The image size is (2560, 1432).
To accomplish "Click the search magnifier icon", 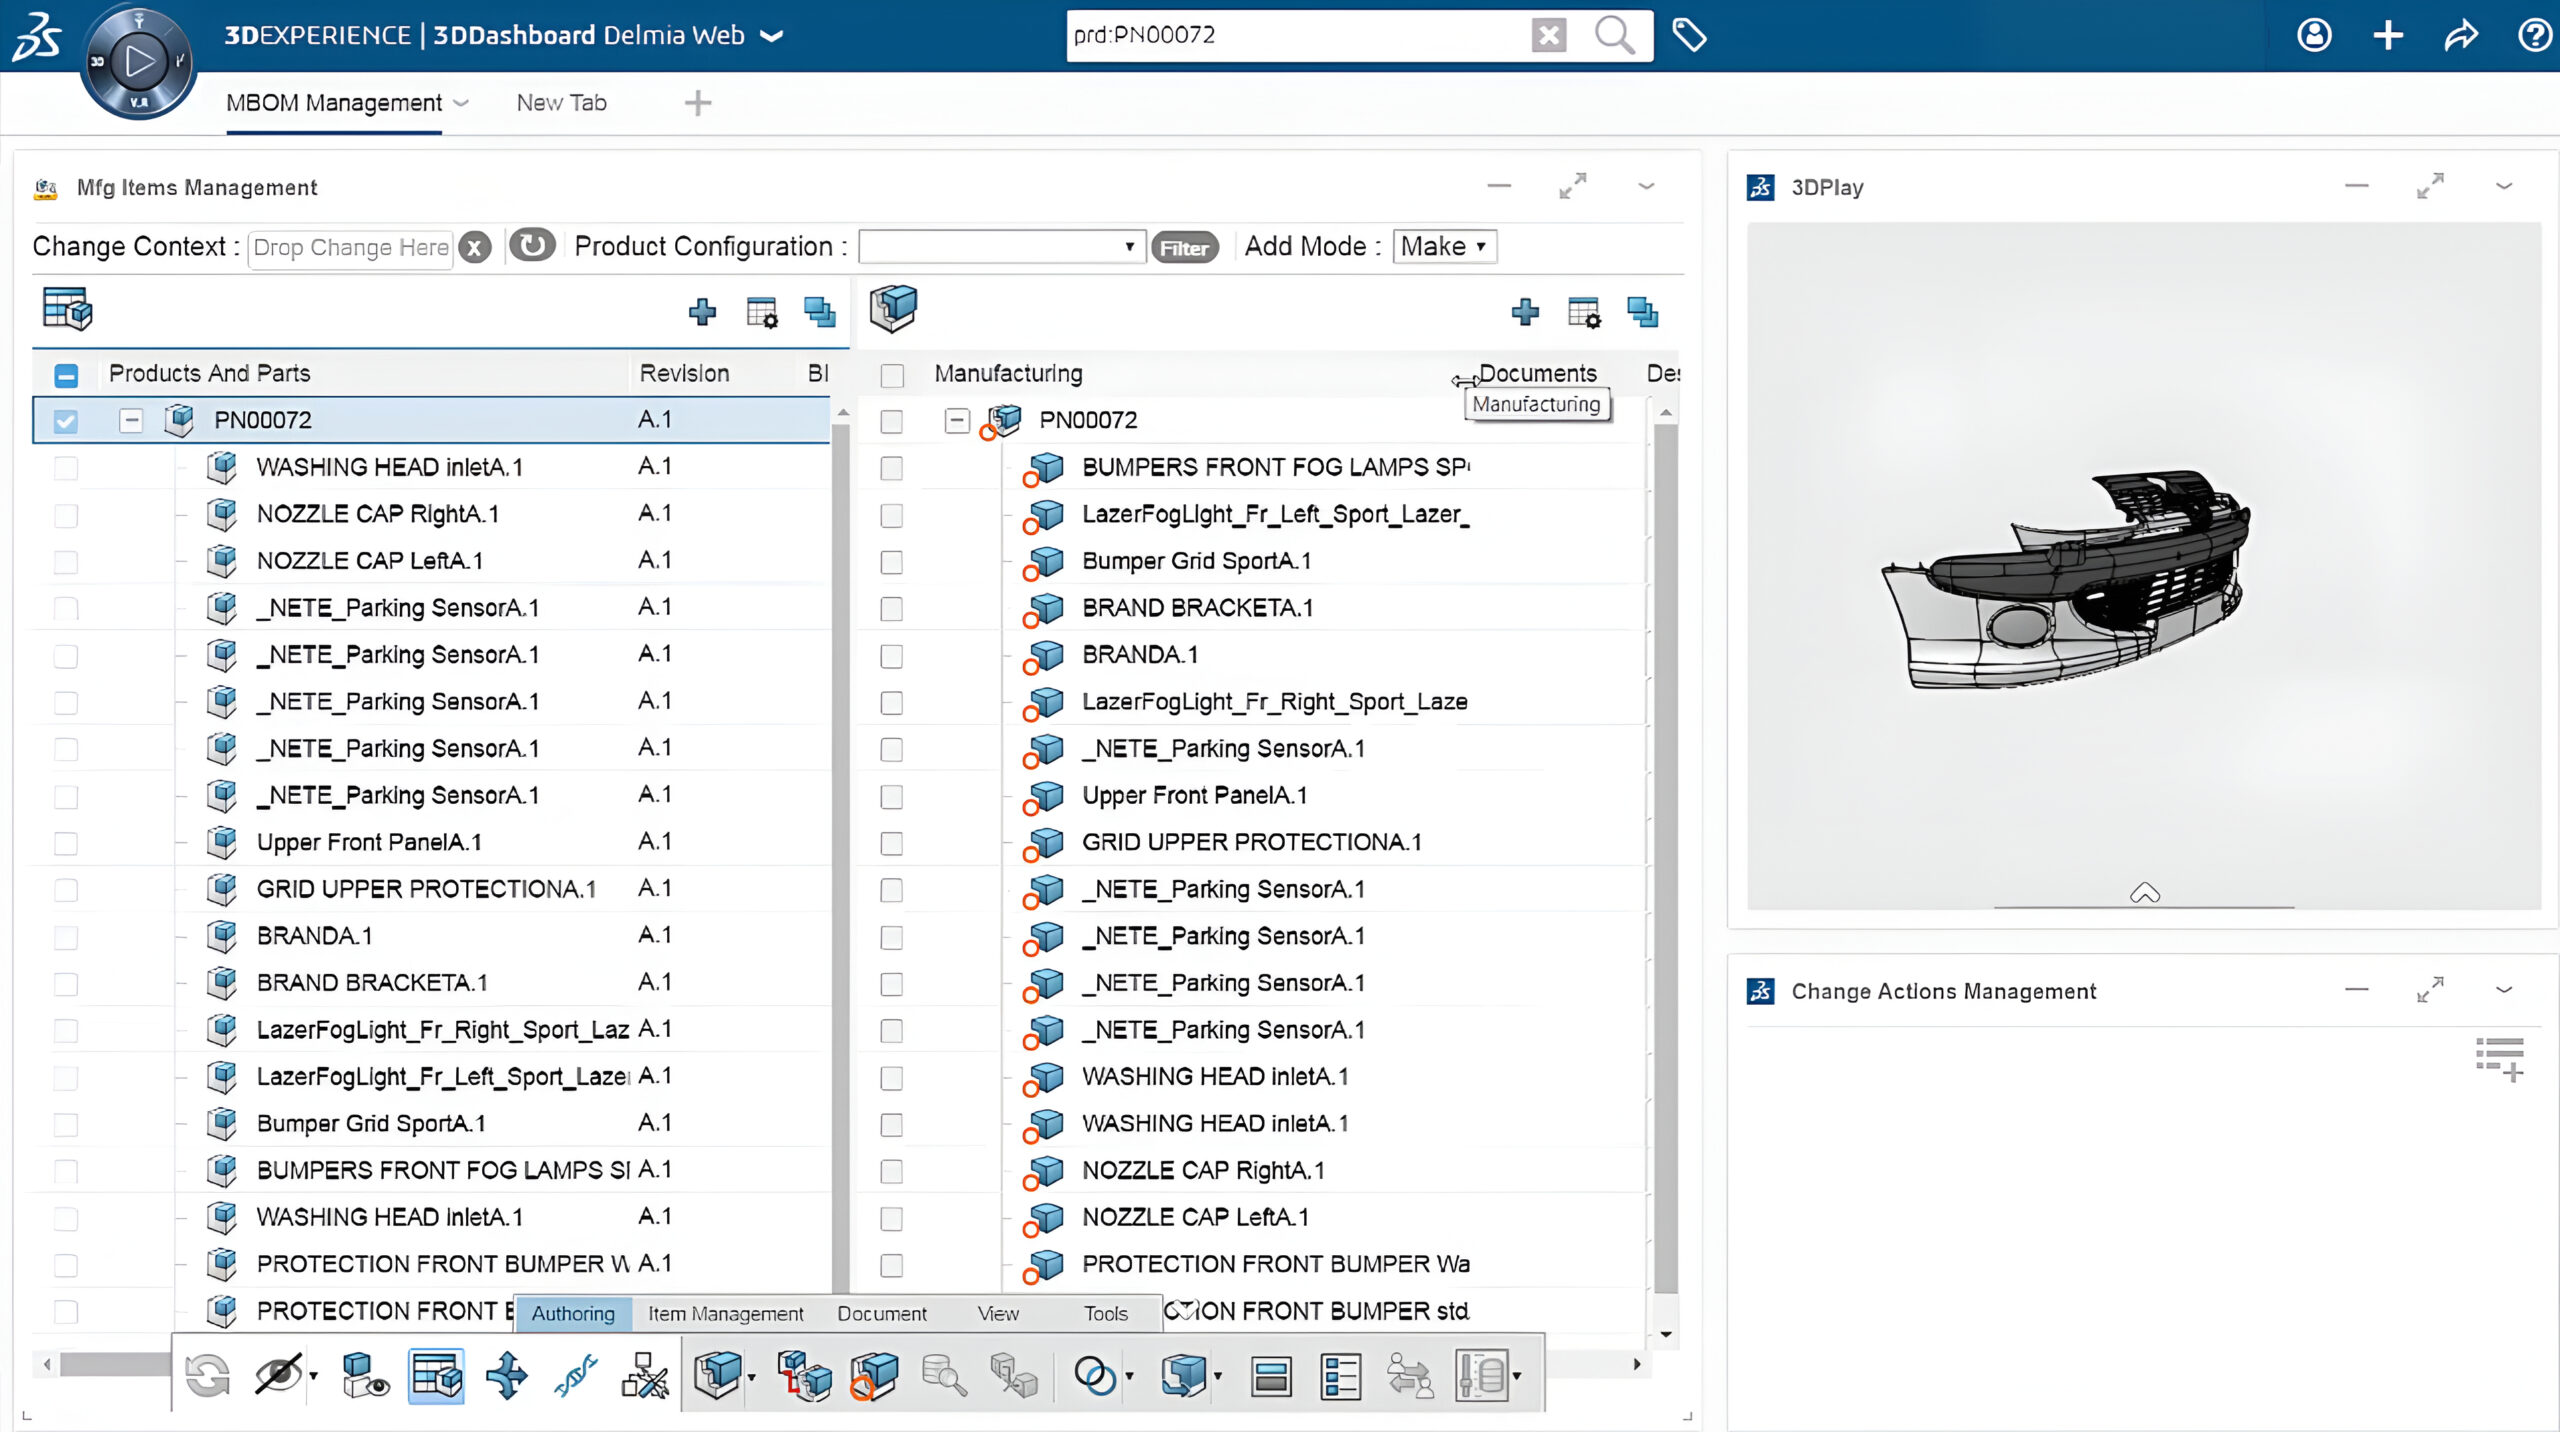I will click(x=1614, y=35).
